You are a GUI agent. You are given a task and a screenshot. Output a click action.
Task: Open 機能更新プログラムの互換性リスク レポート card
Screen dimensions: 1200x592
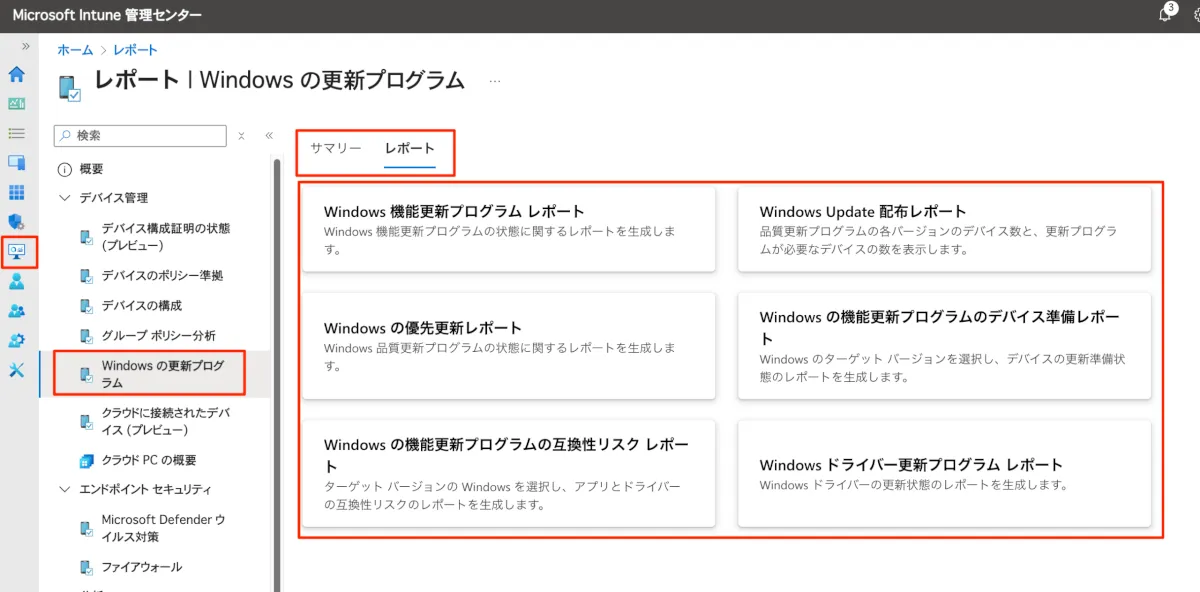click(509, 473)
